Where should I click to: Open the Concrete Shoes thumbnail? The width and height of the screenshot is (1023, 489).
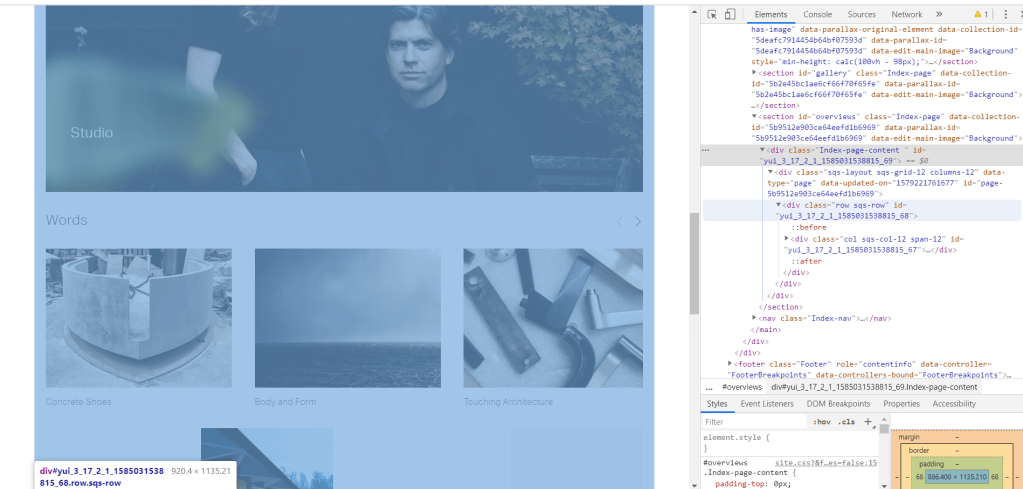[x=139, y=318]
